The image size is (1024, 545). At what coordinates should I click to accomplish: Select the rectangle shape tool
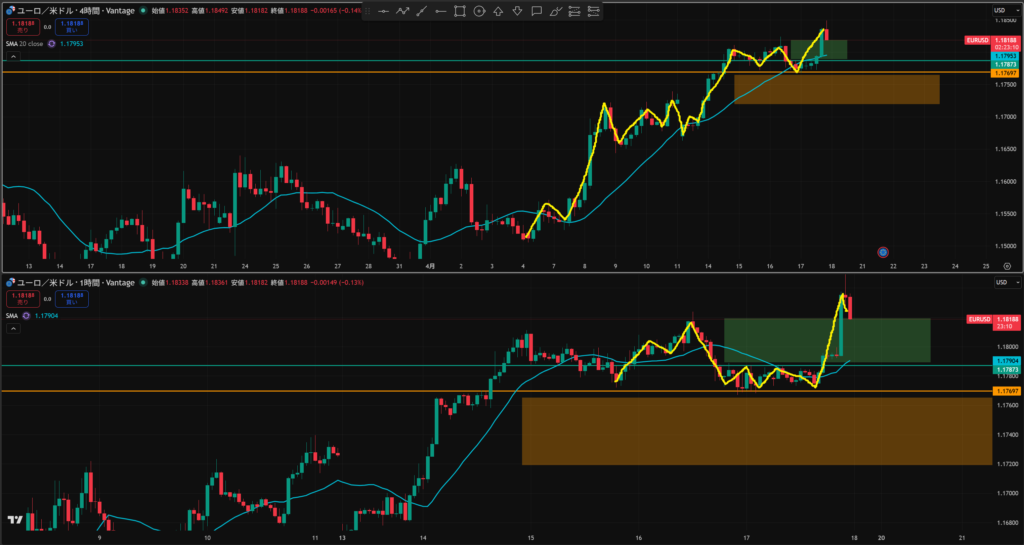(x=460, y=11)
